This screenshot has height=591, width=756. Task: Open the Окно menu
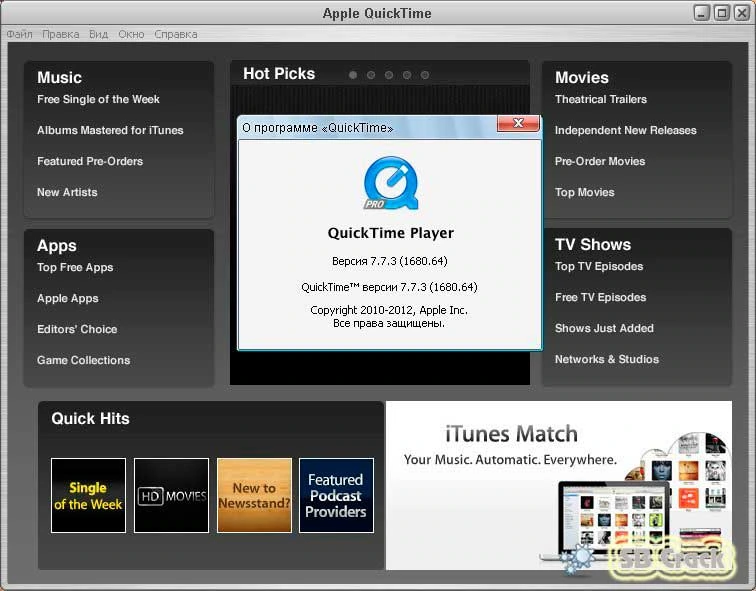tap(131, 34)
